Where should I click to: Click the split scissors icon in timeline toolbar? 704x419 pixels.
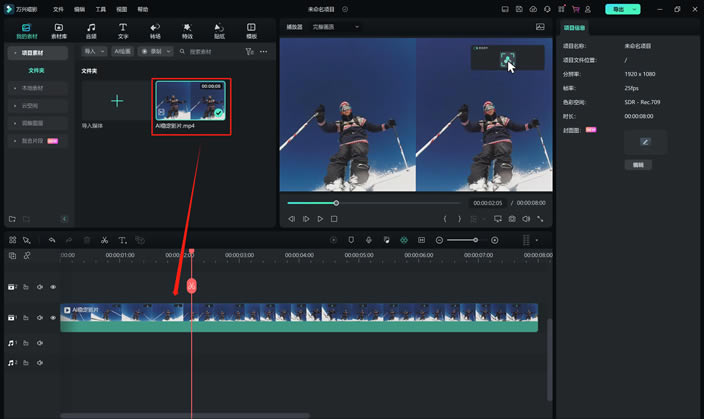tap(105, 240)
